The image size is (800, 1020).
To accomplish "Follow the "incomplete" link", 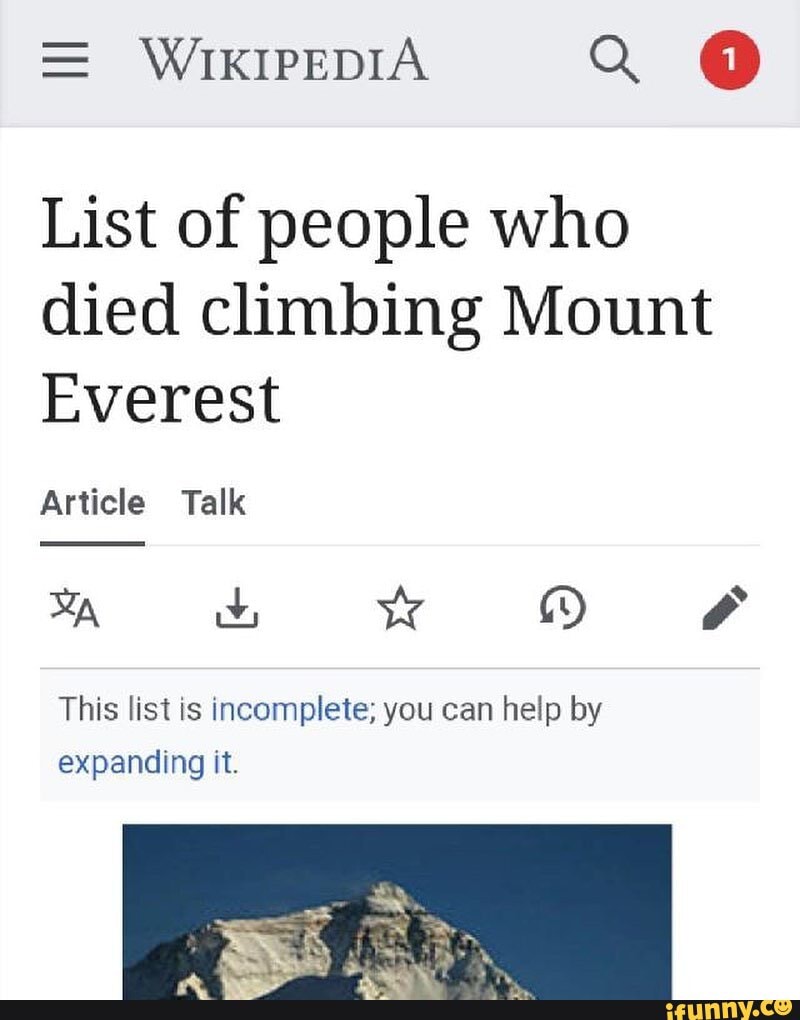I will tap(291, 710).
